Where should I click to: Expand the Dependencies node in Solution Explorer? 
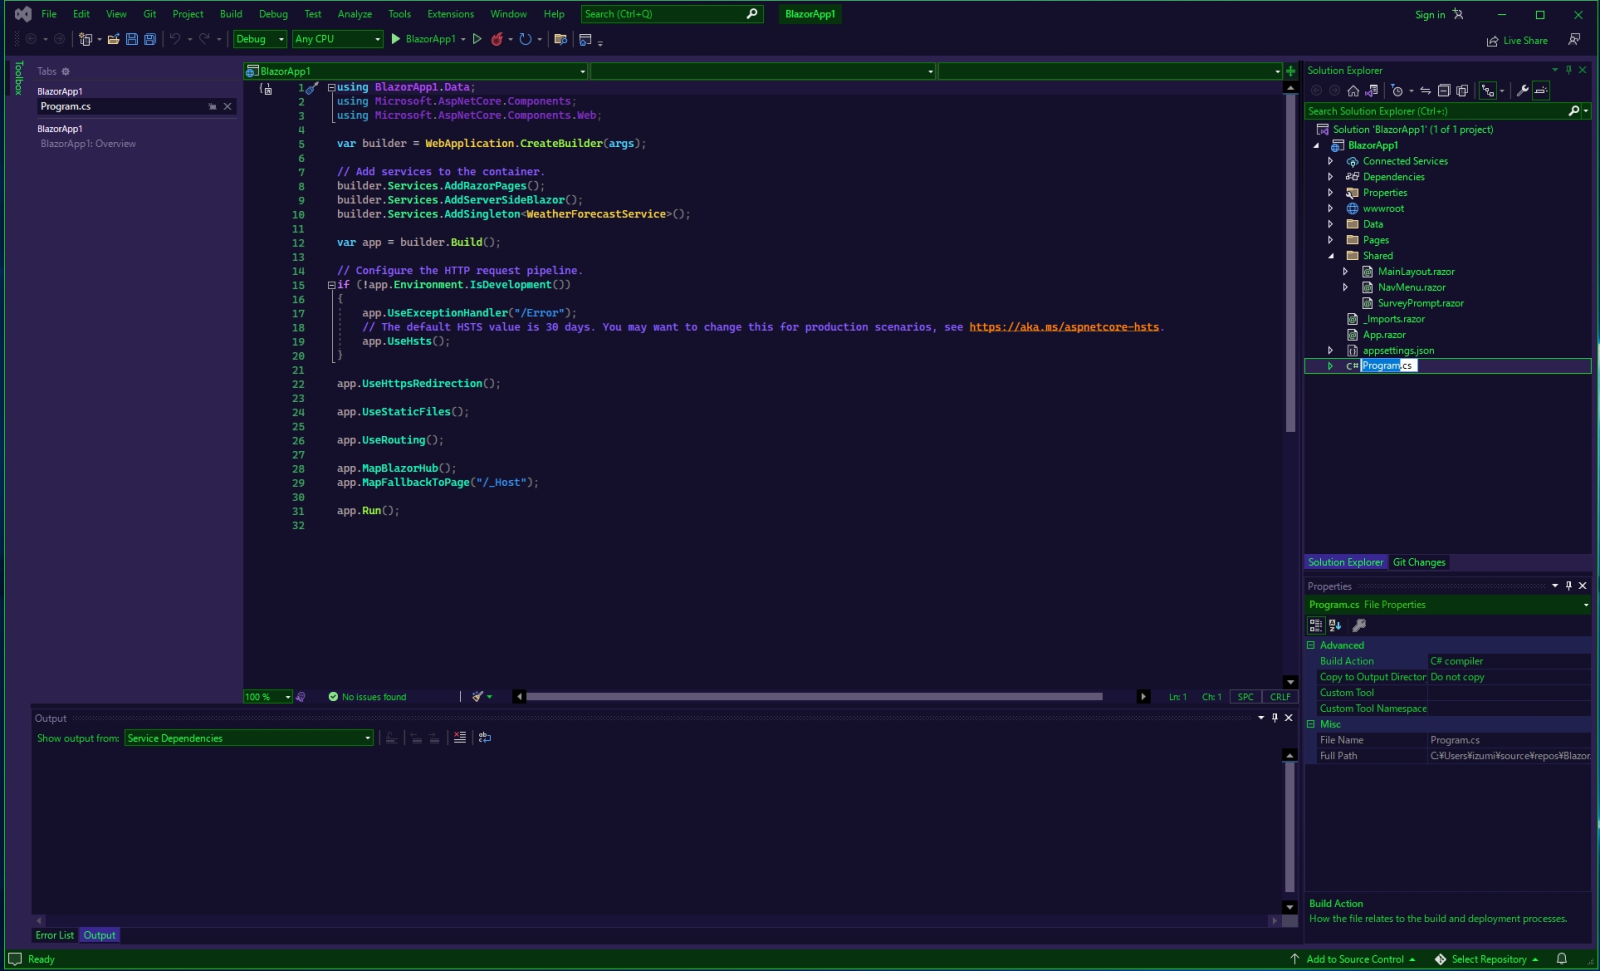pos(1330,177)
